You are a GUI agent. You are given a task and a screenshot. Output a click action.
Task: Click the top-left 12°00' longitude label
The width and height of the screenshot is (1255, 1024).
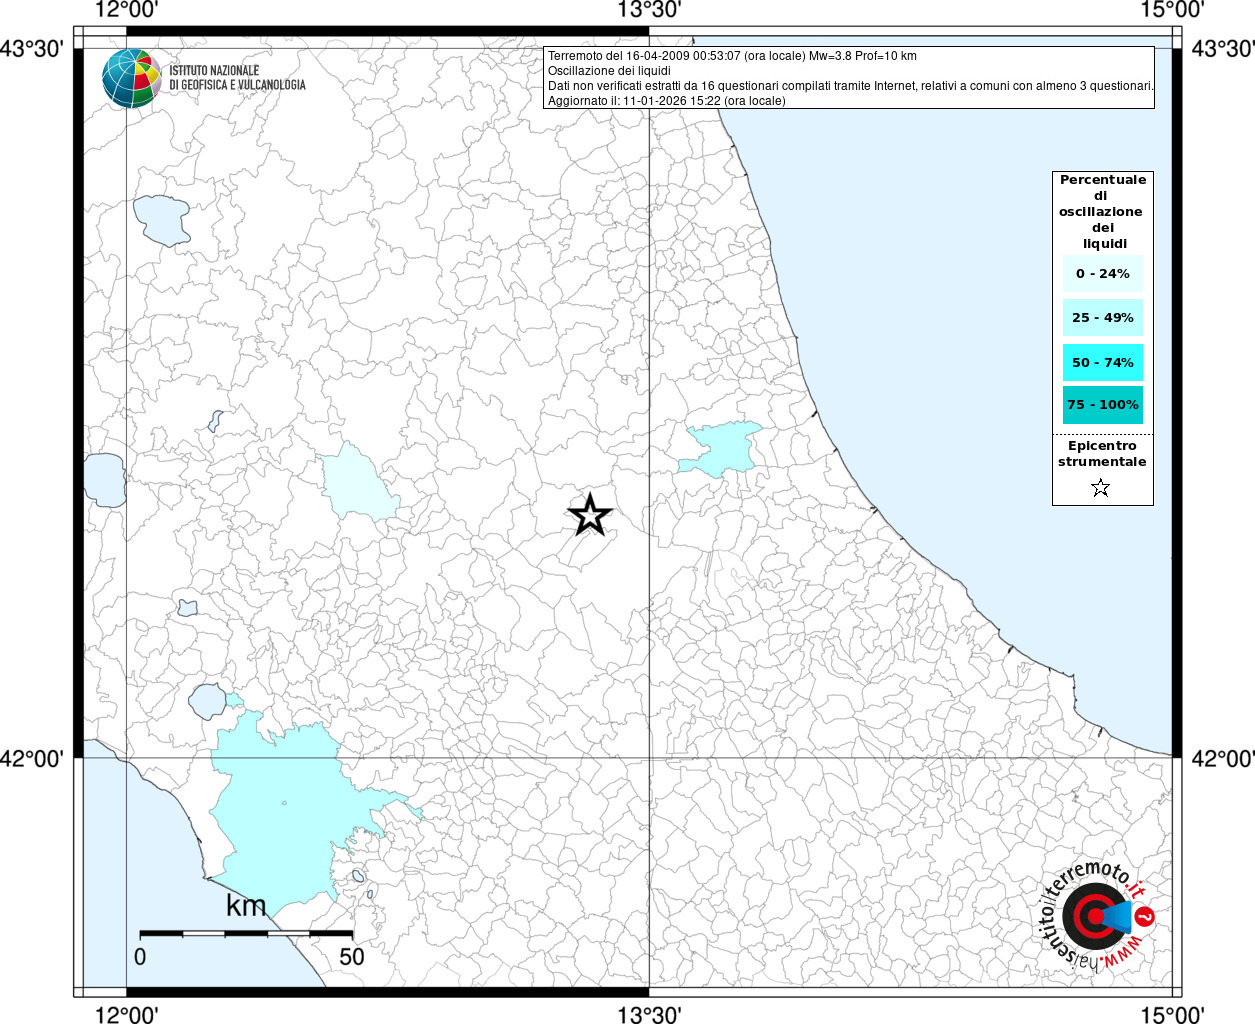click(x=126, y=10)
